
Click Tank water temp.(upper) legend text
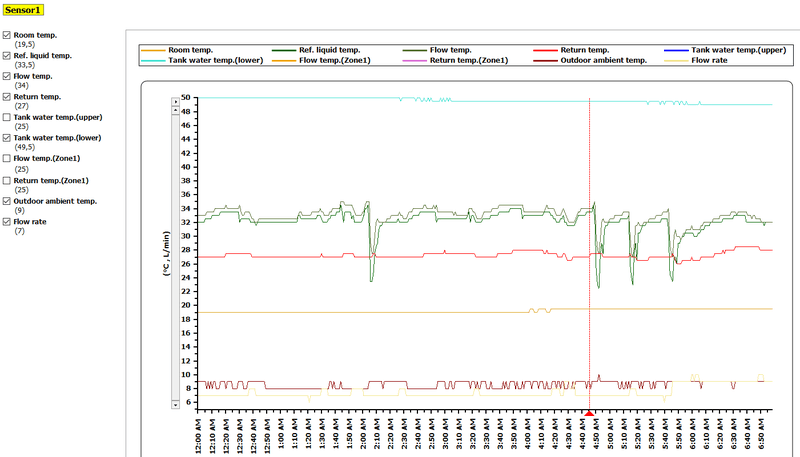(x=739, y=50)
